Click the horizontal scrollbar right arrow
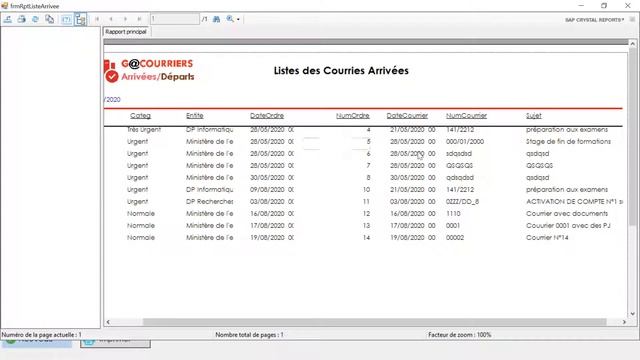The height and width of the screenshot is (360, 640). pos(624,322)
